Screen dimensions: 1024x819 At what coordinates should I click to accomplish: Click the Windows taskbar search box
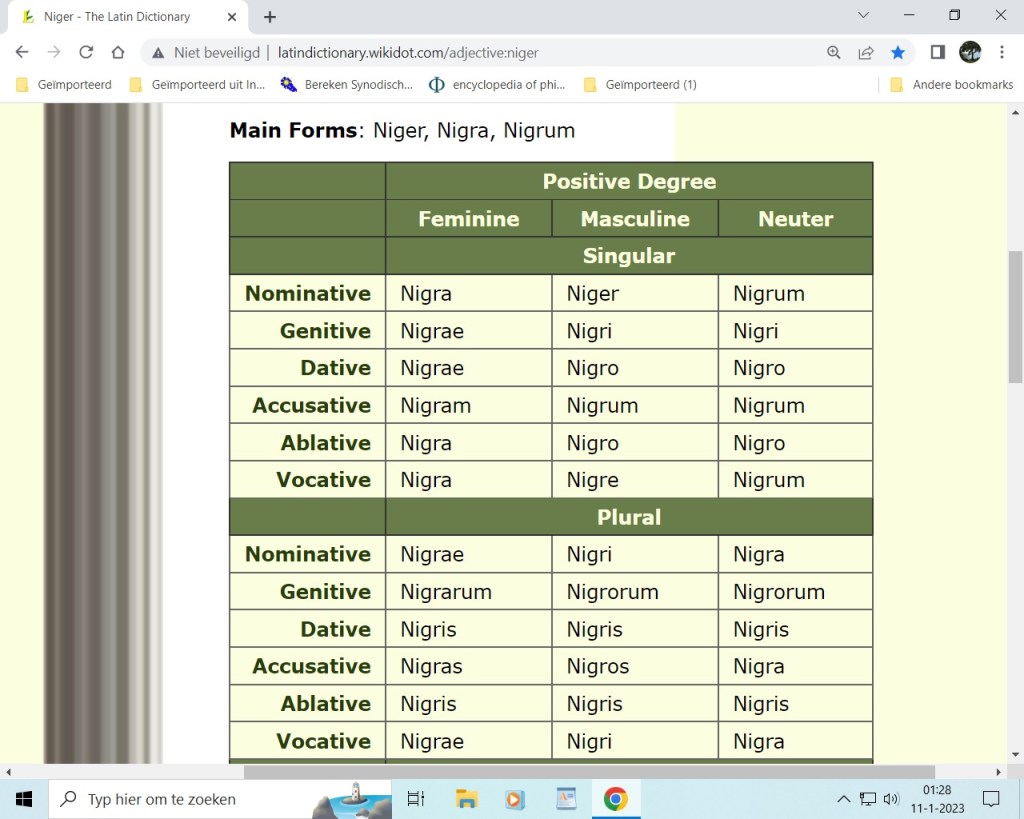tap(180, 799)
